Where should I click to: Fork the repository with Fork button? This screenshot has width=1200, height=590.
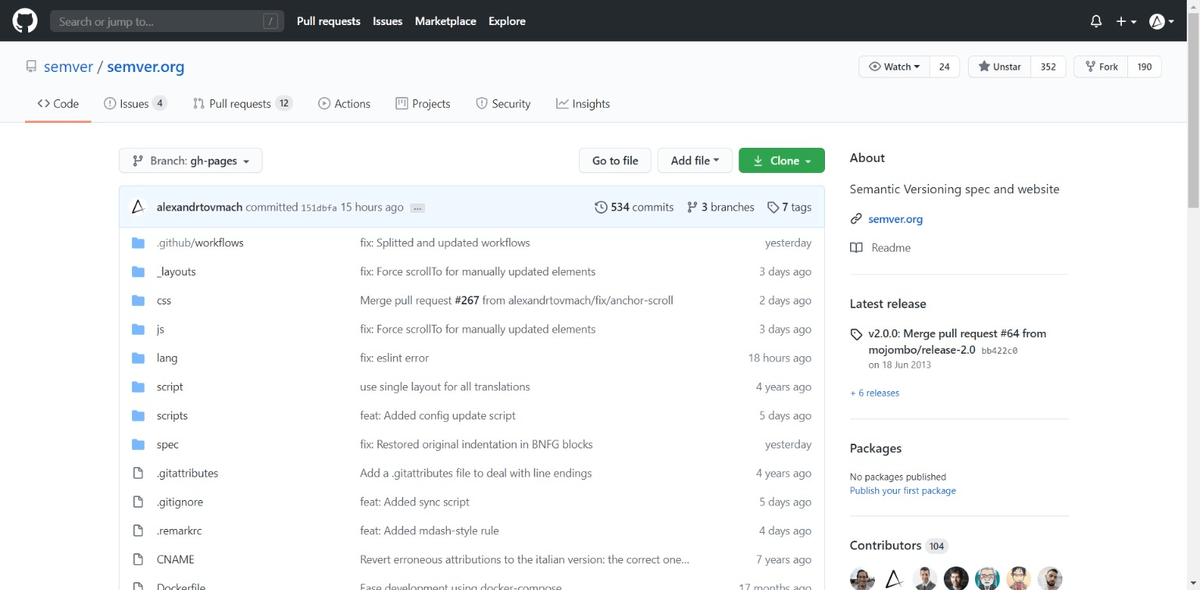tap(1100, 67)
